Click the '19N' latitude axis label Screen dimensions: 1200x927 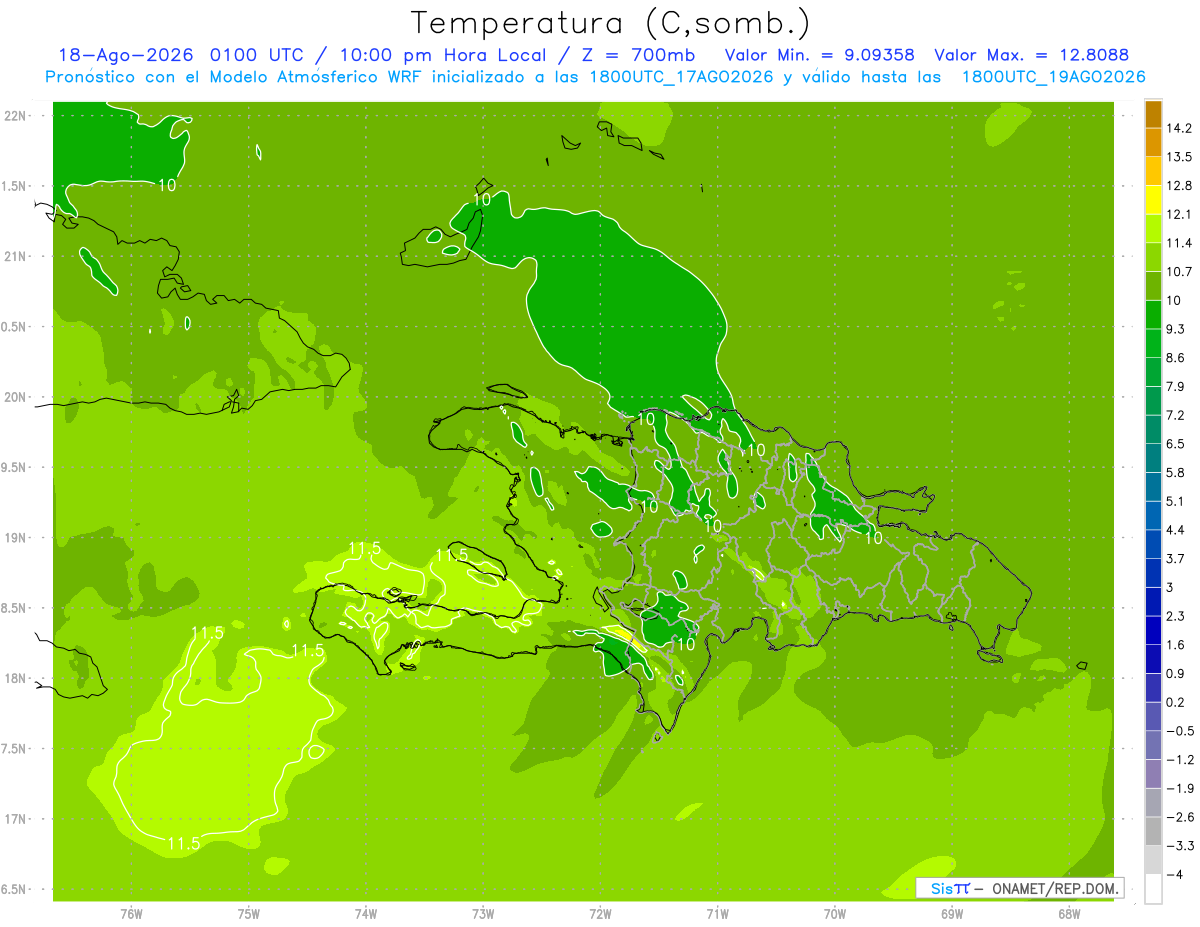coord(16,537)
